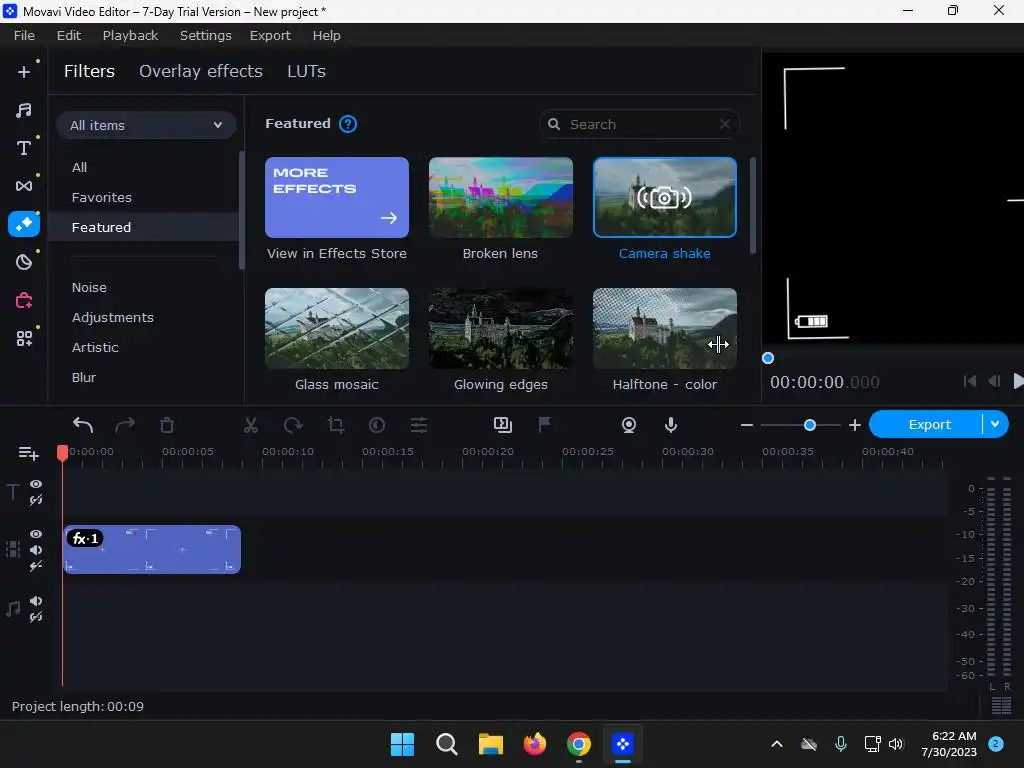Select the Glowing edges filter thumbnail
Viewport: 1024px width, 768px height.
[x=501, y=328]
